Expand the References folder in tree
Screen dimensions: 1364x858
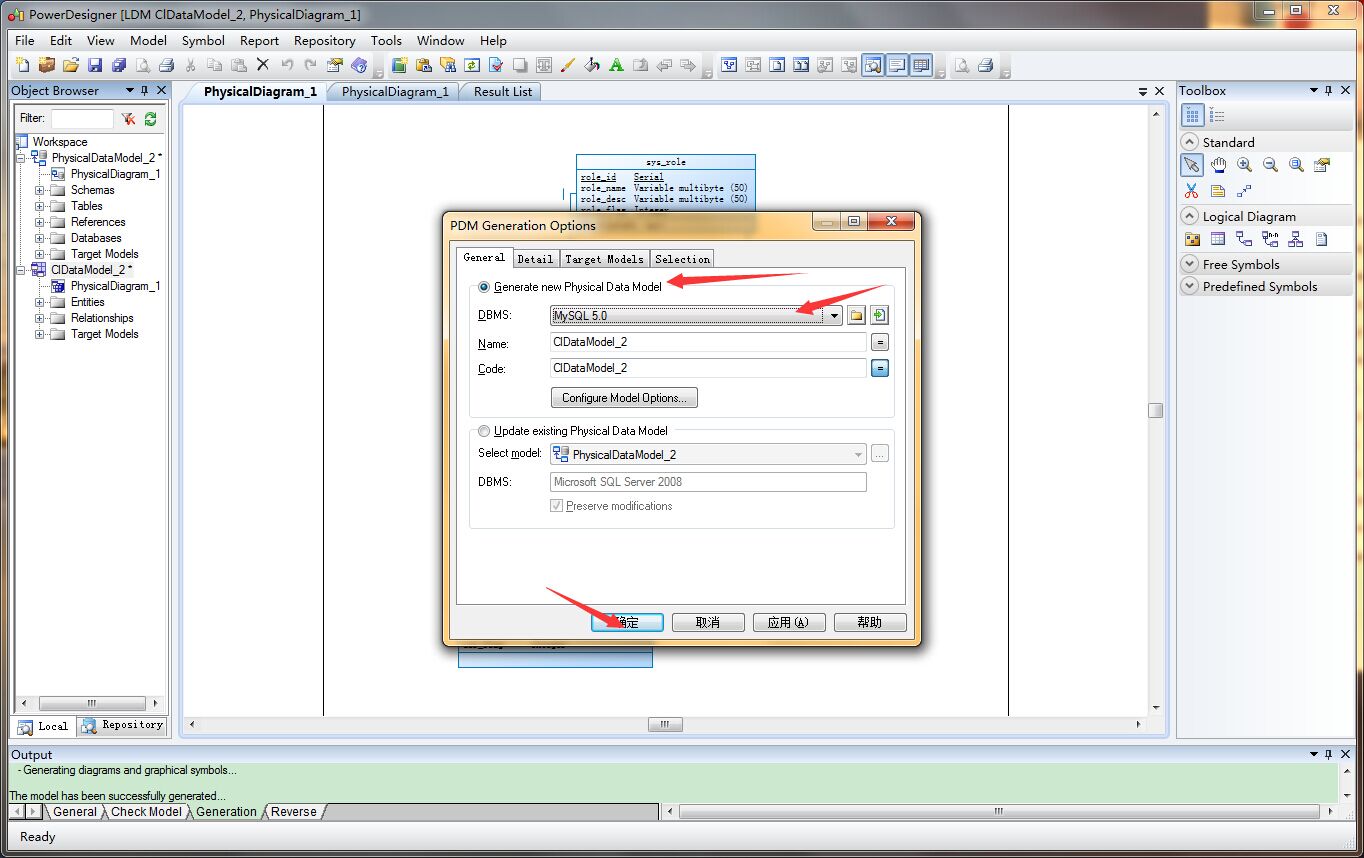tap(40, 222)
